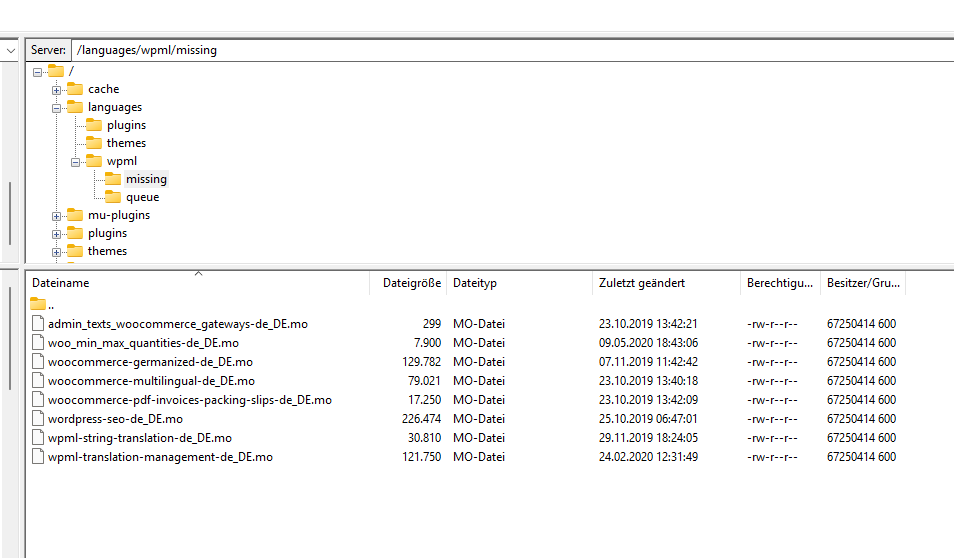This screenshot has width=954, height=558.
Task: Click file icon of woocommerce-germanized-de_DE.mo
Action: coord(38,361)
